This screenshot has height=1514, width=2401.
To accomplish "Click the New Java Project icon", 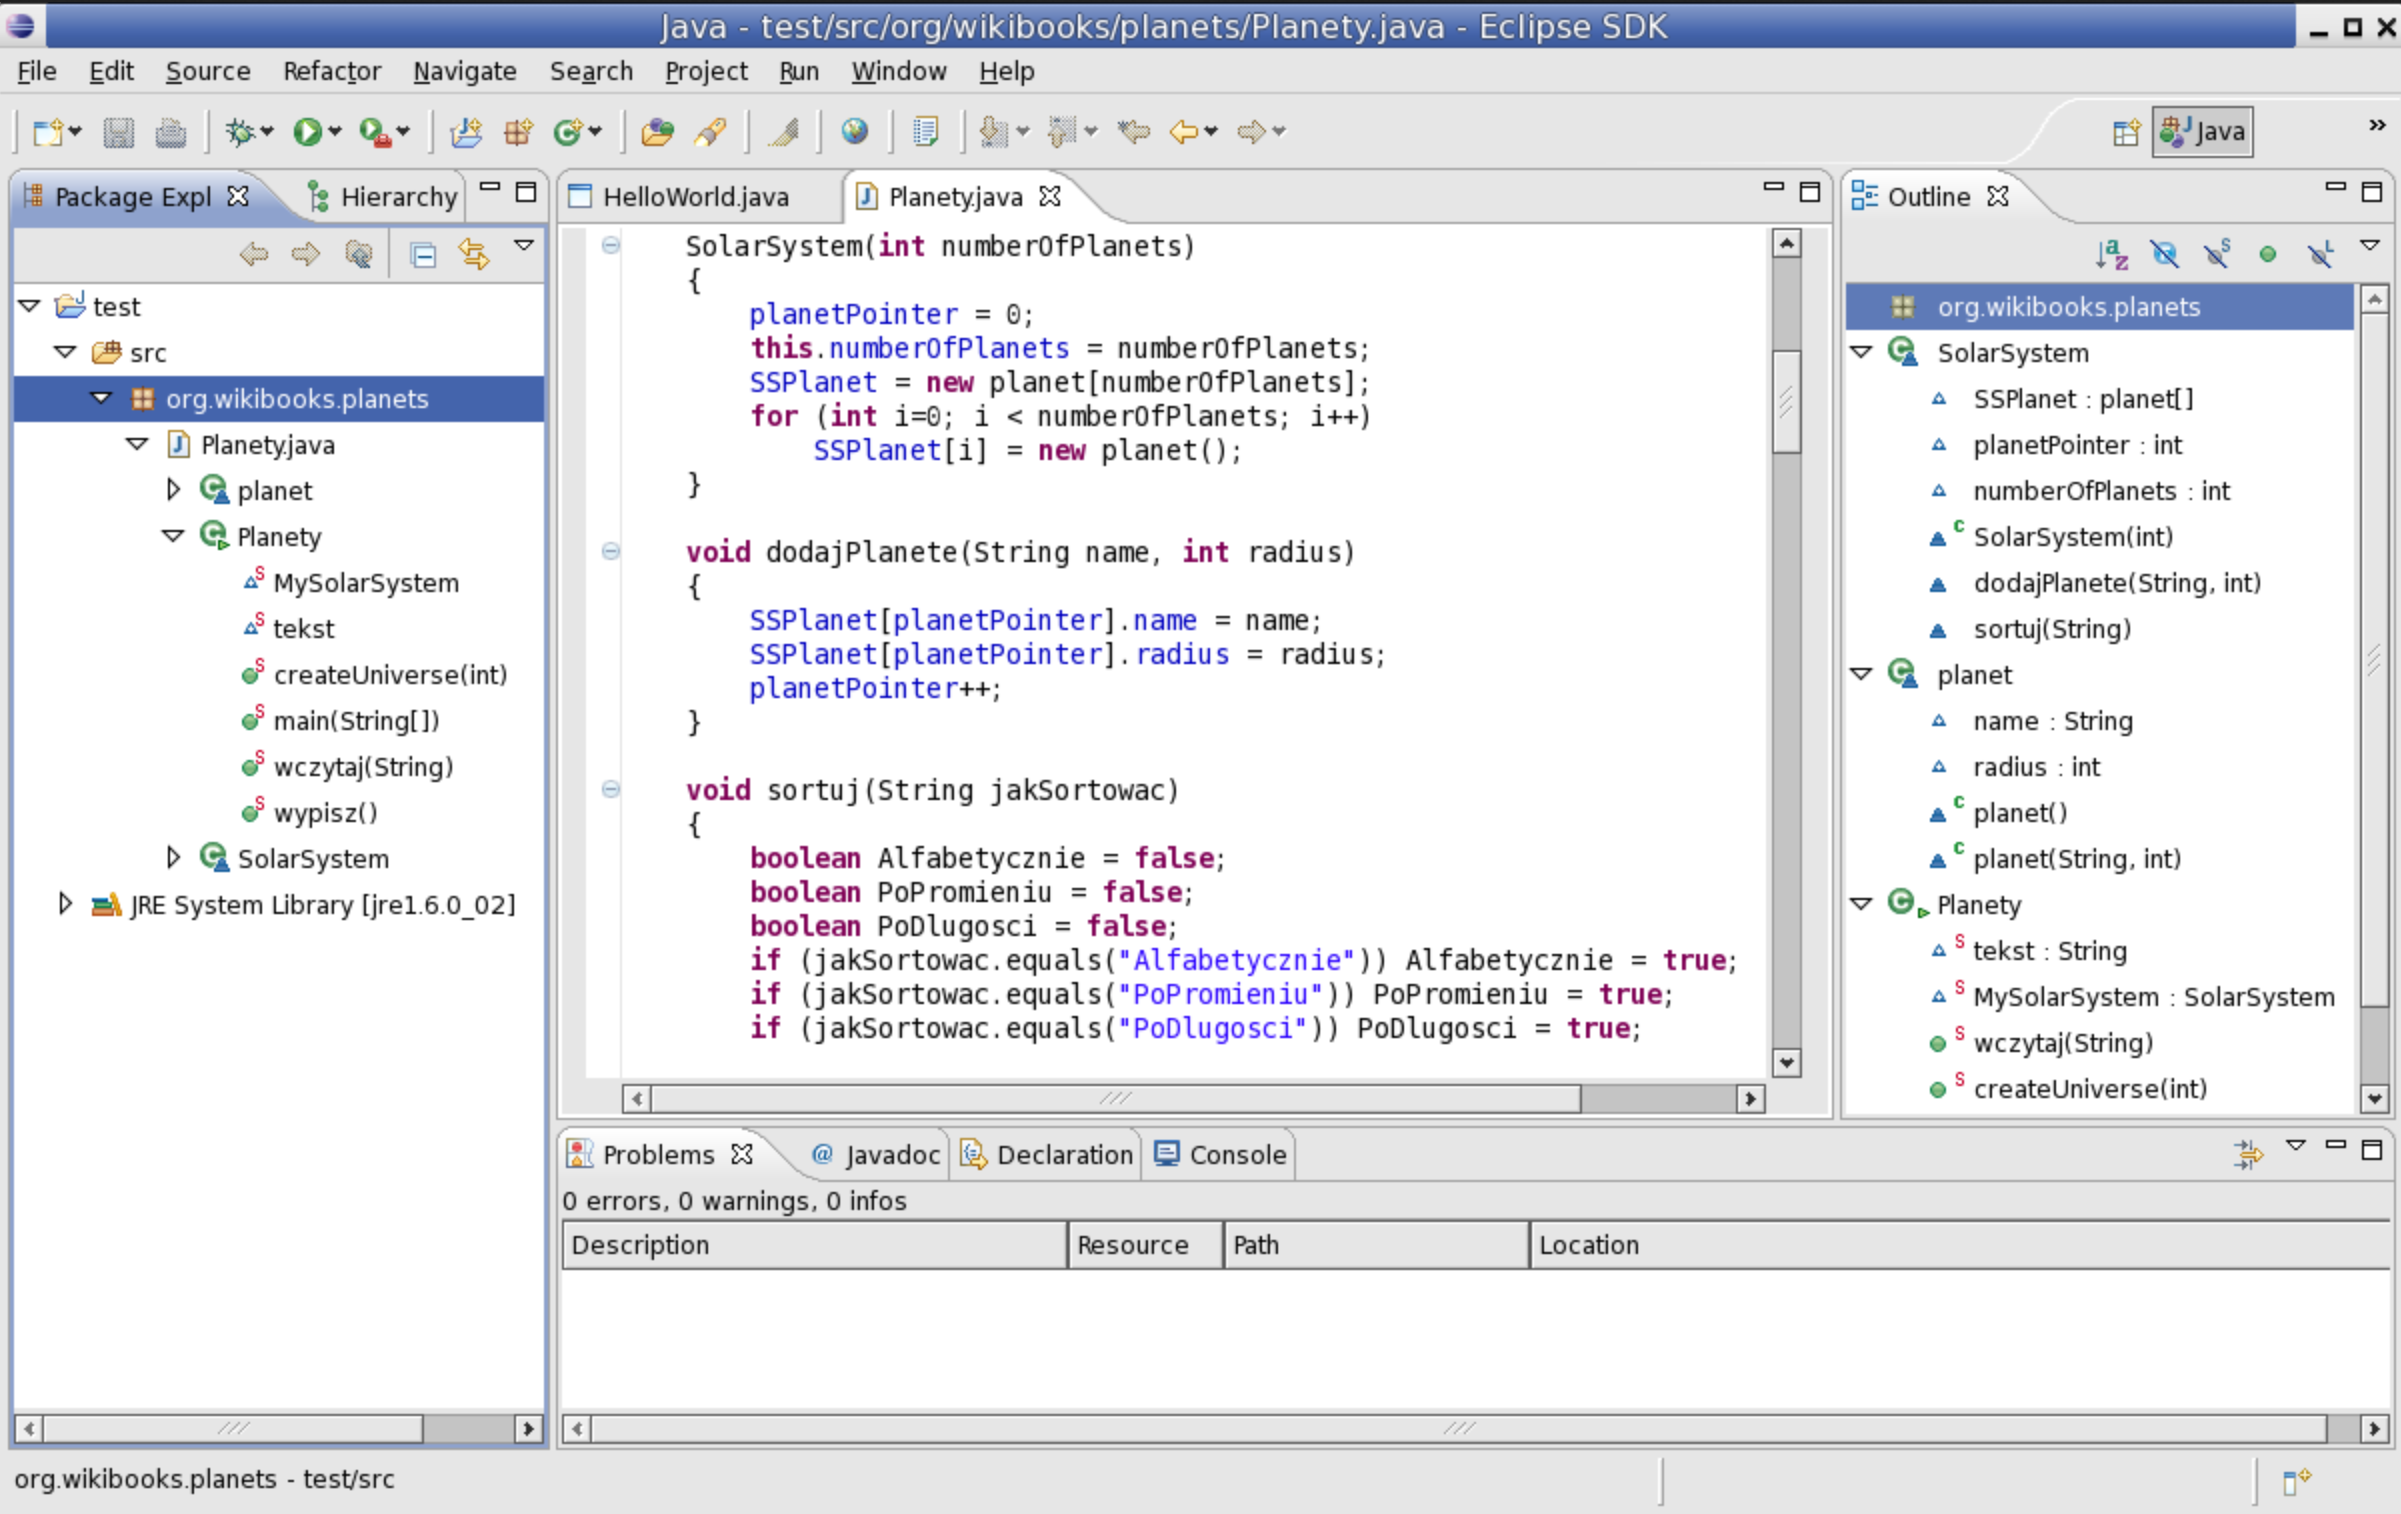I will coord(466,132).
